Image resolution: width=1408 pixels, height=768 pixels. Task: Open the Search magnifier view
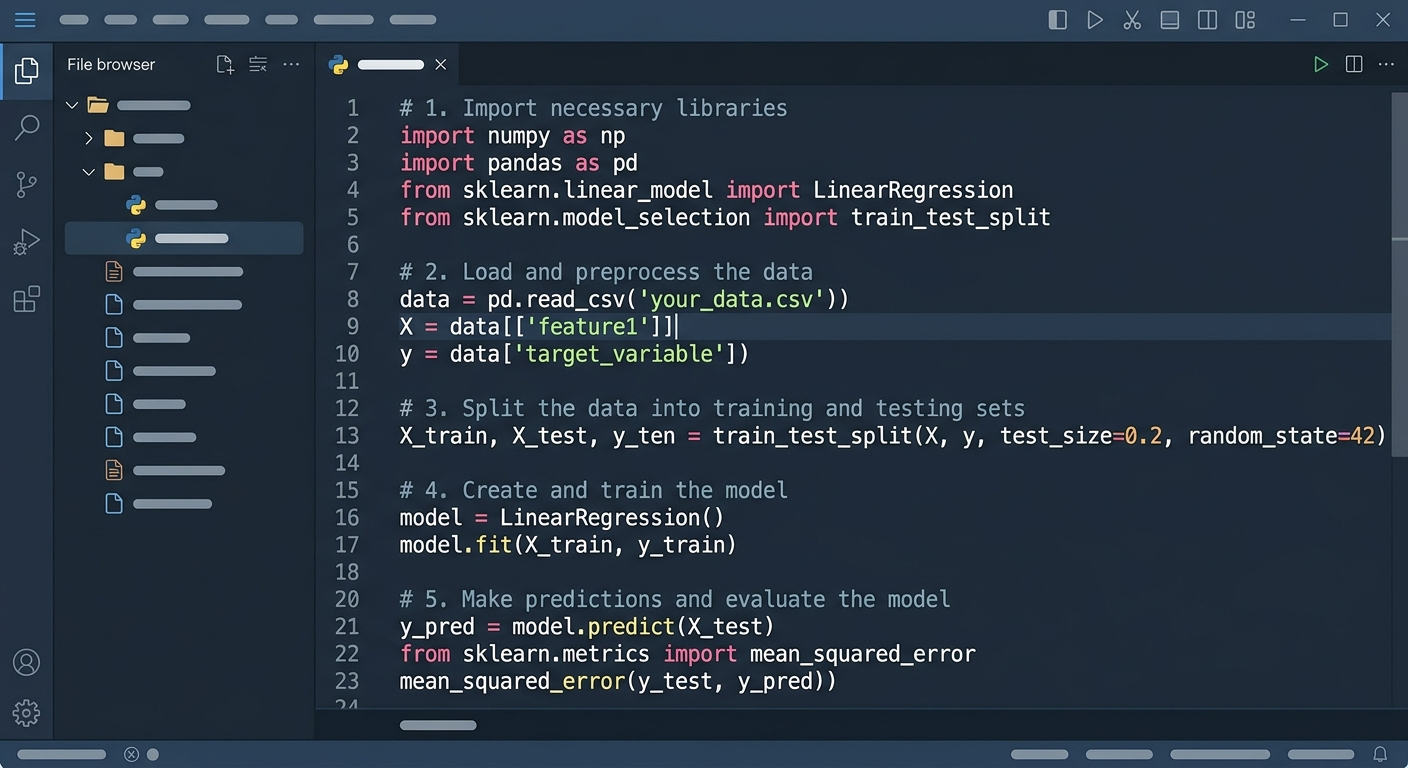coord(27,127)
